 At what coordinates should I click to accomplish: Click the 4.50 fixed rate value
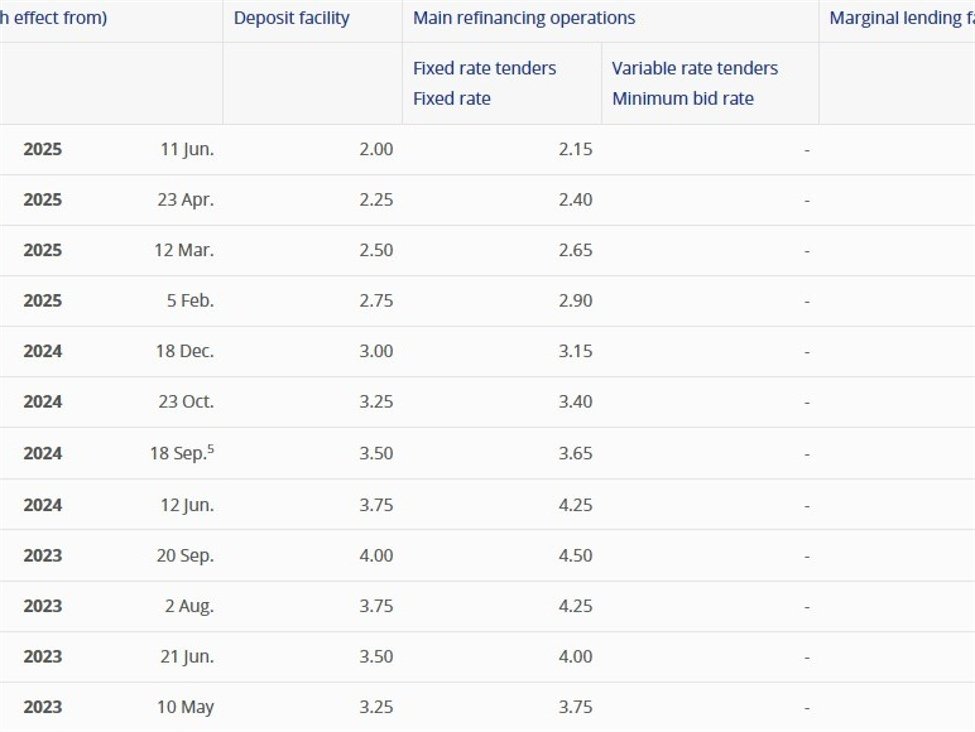pos(575,555)
